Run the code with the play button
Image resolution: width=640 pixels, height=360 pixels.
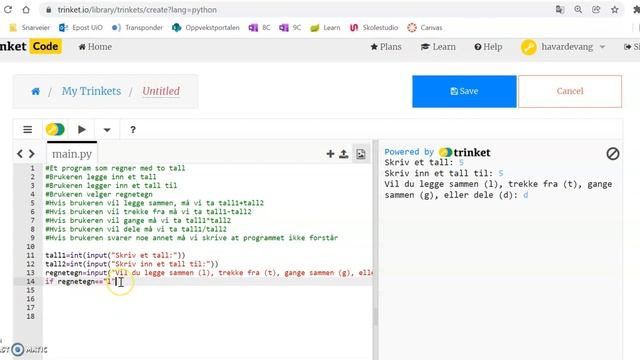[x=82, y=129]
